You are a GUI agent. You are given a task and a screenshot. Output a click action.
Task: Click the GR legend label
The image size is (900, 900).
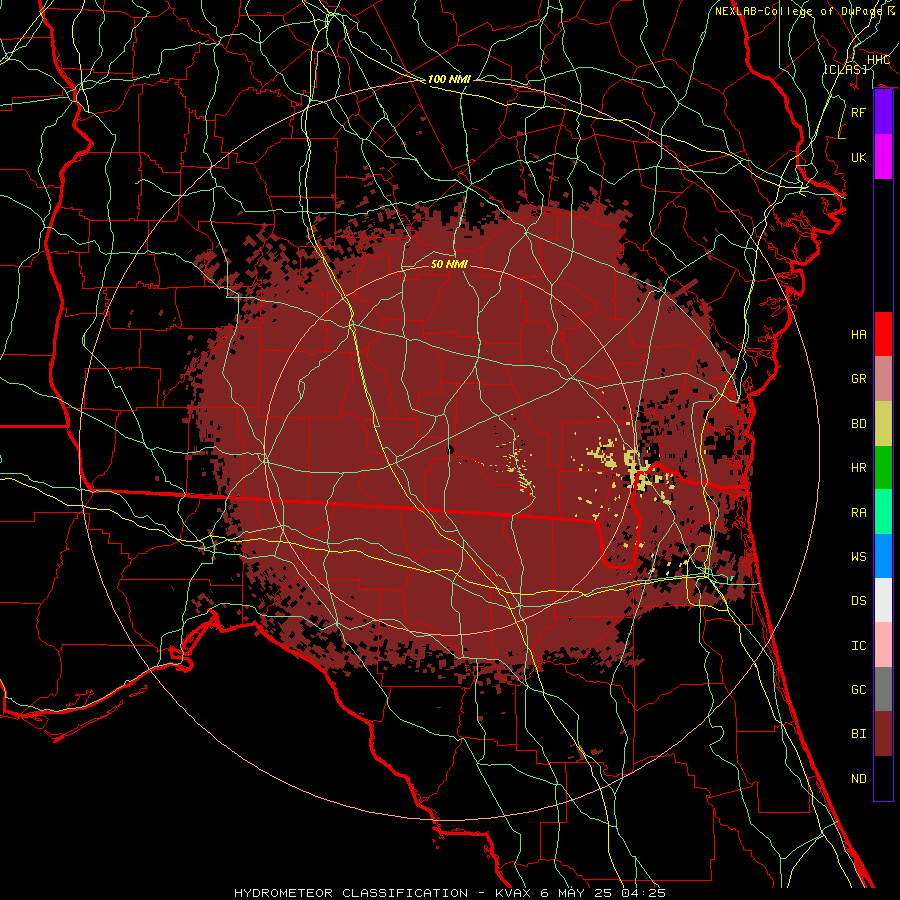coord(859,379)
